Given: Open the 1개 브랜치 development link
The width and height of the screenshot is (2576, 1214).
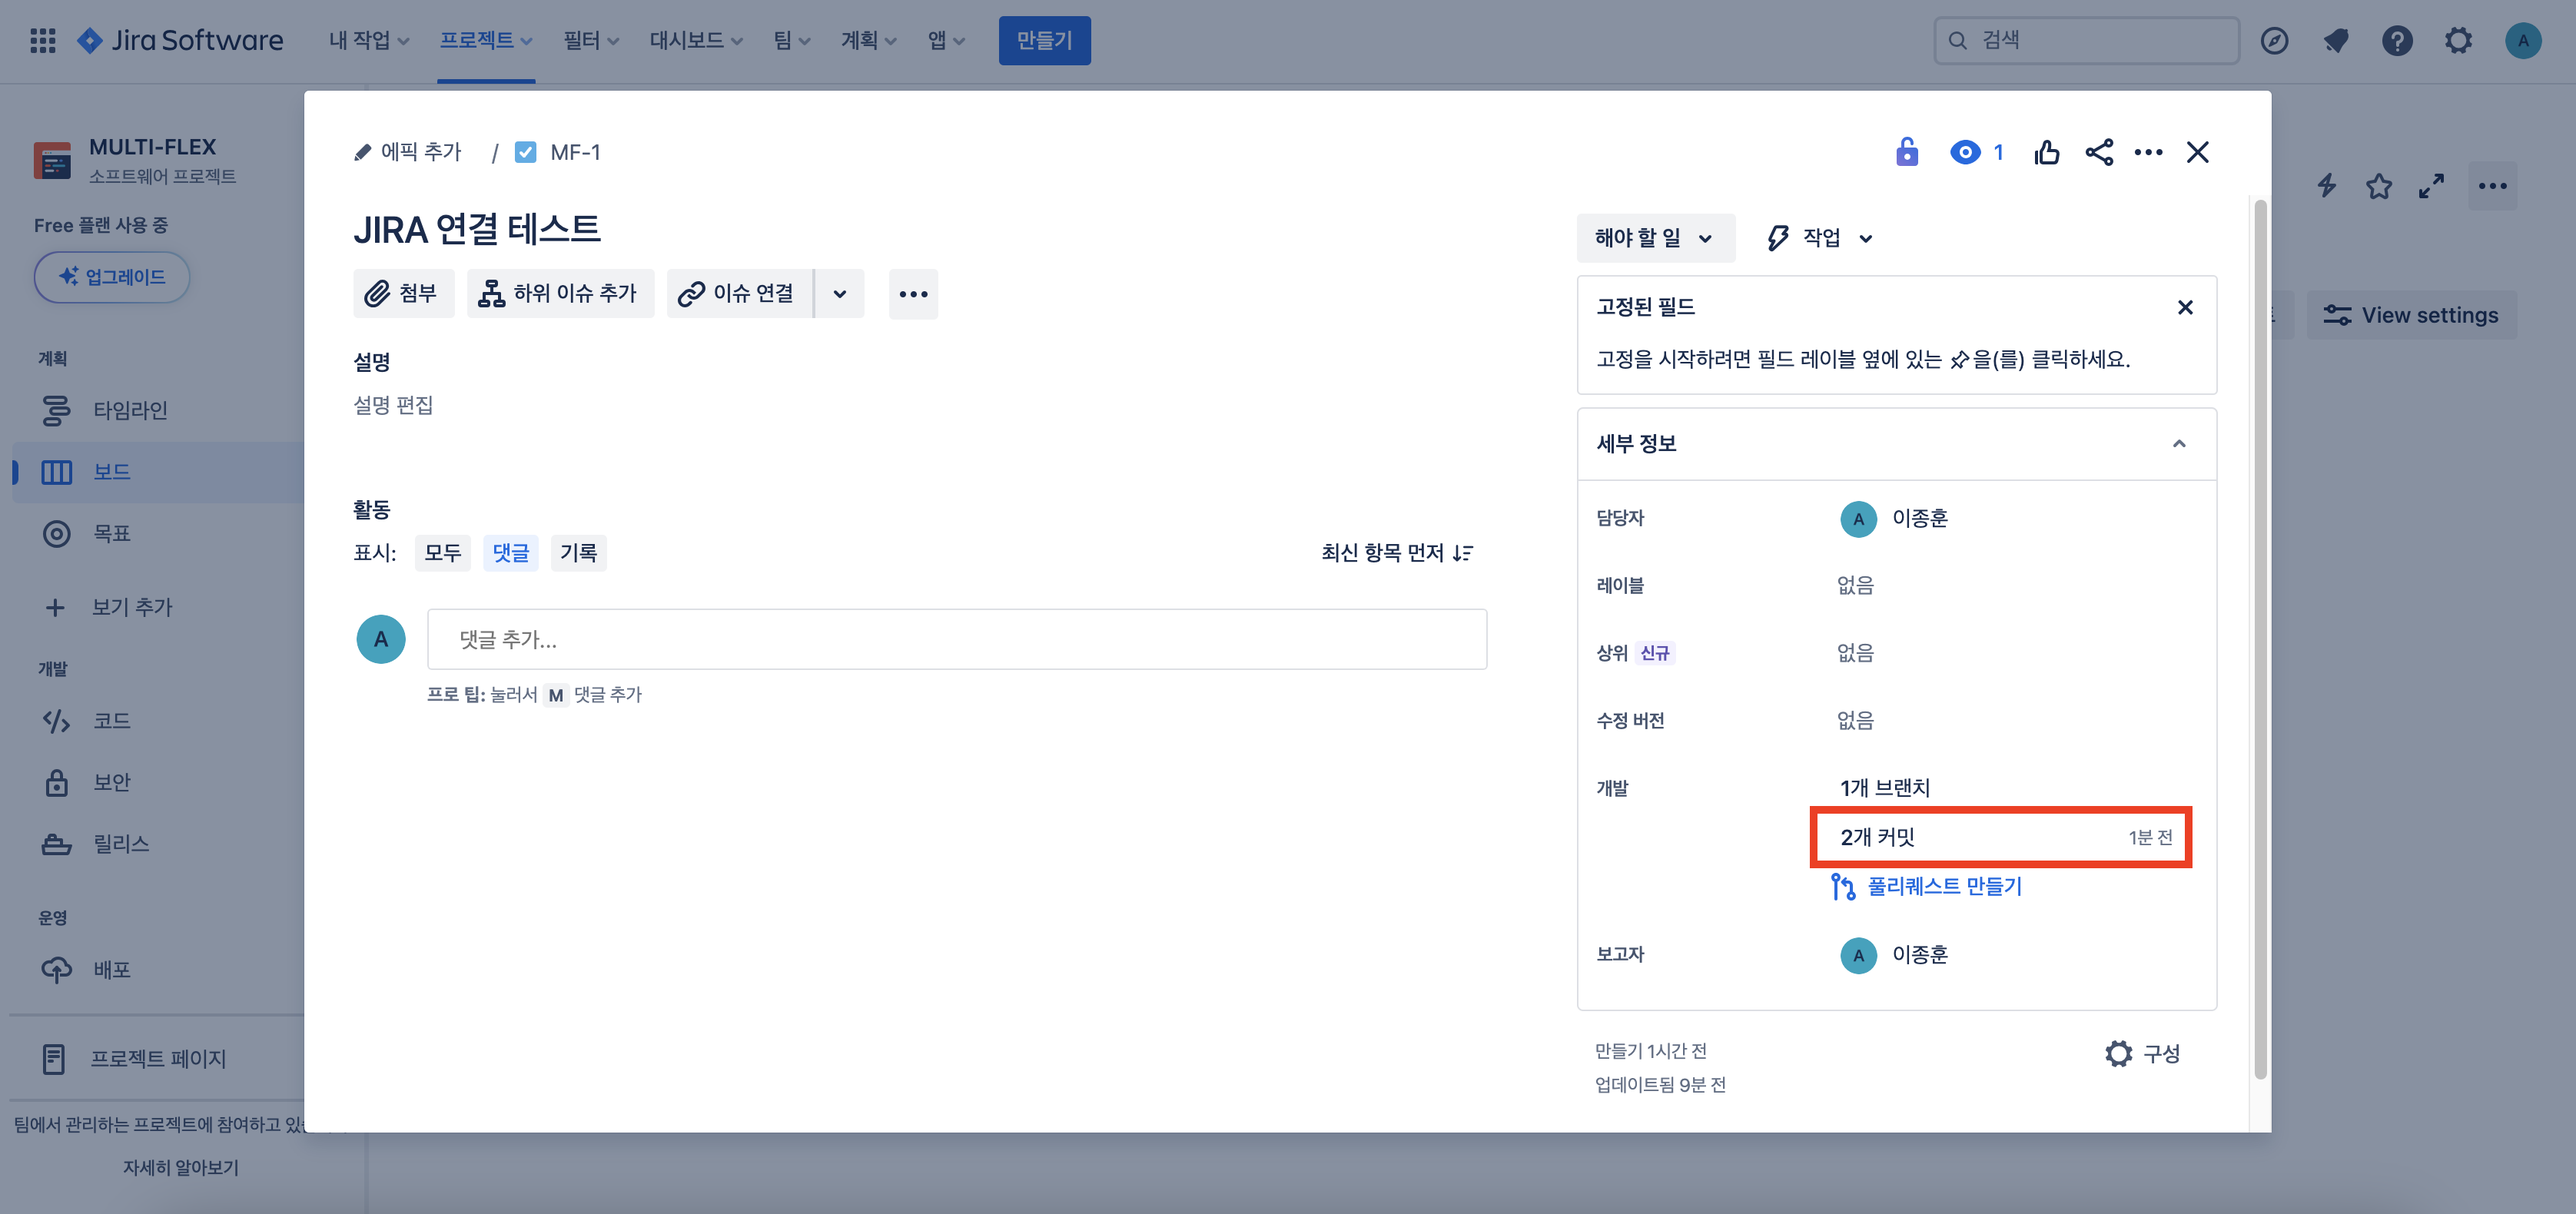Looking at the screenshot, I should [x=1885, y=788].
